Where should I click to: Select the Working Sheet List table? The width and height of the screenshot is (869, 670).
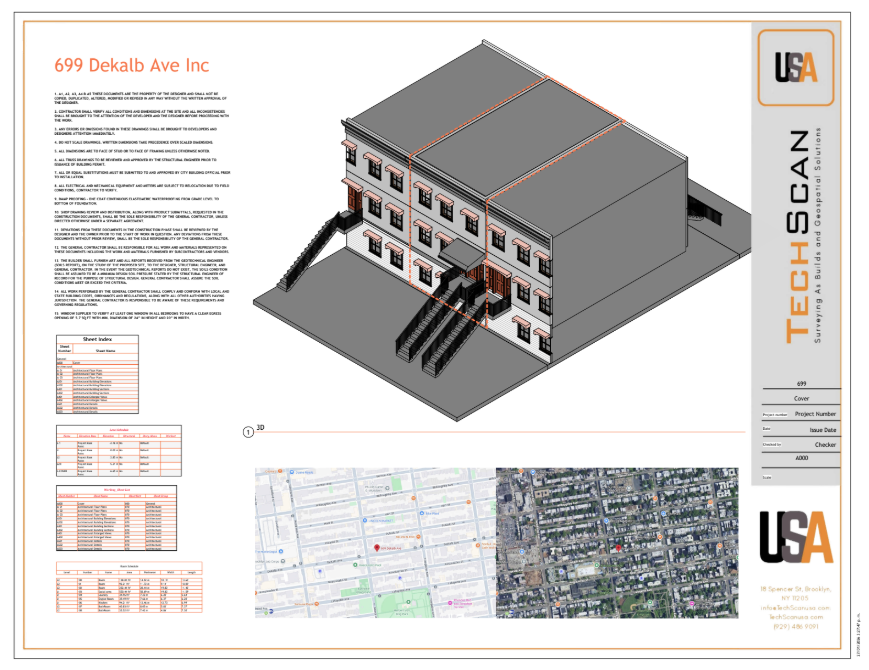coord(115,517)
